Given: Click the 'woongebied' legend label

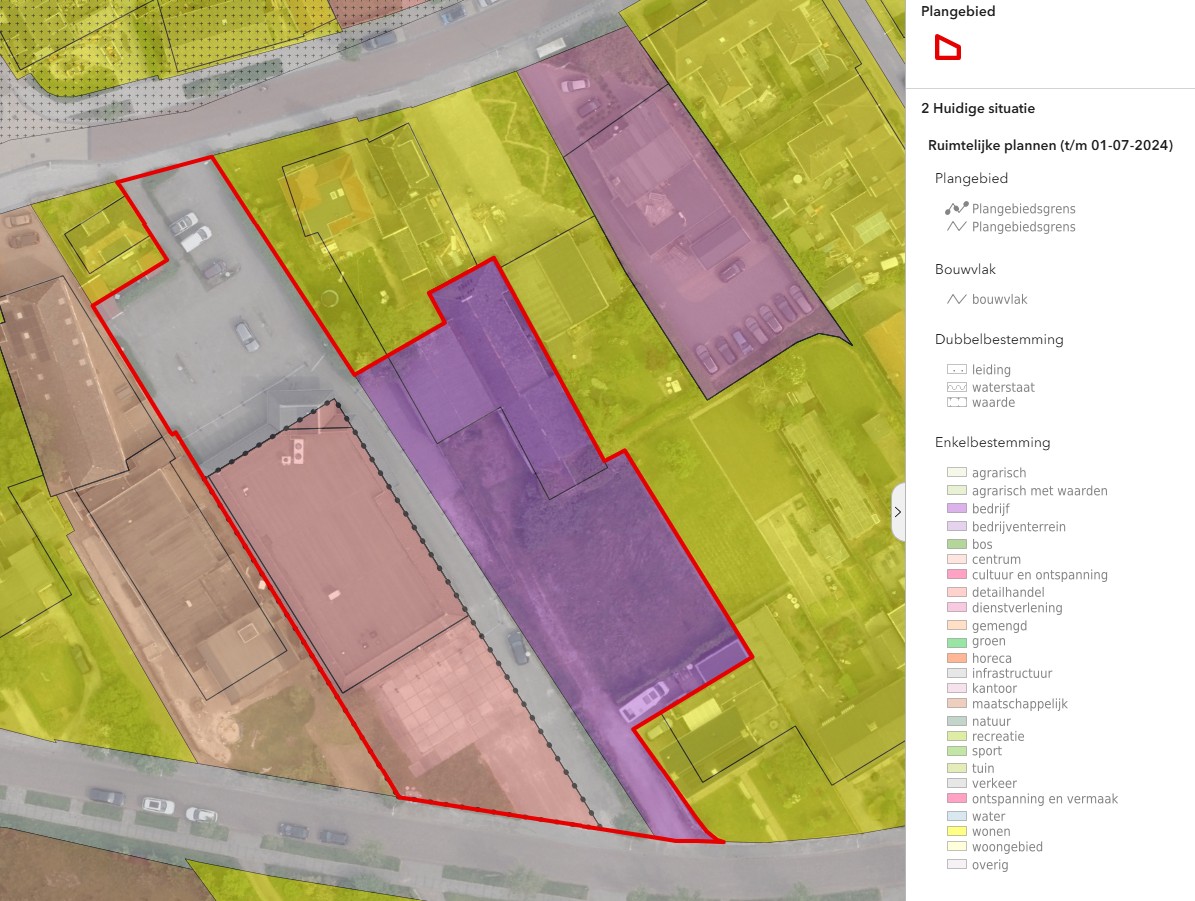Looking at the screenshot, I should click(x=1007, y=847).
